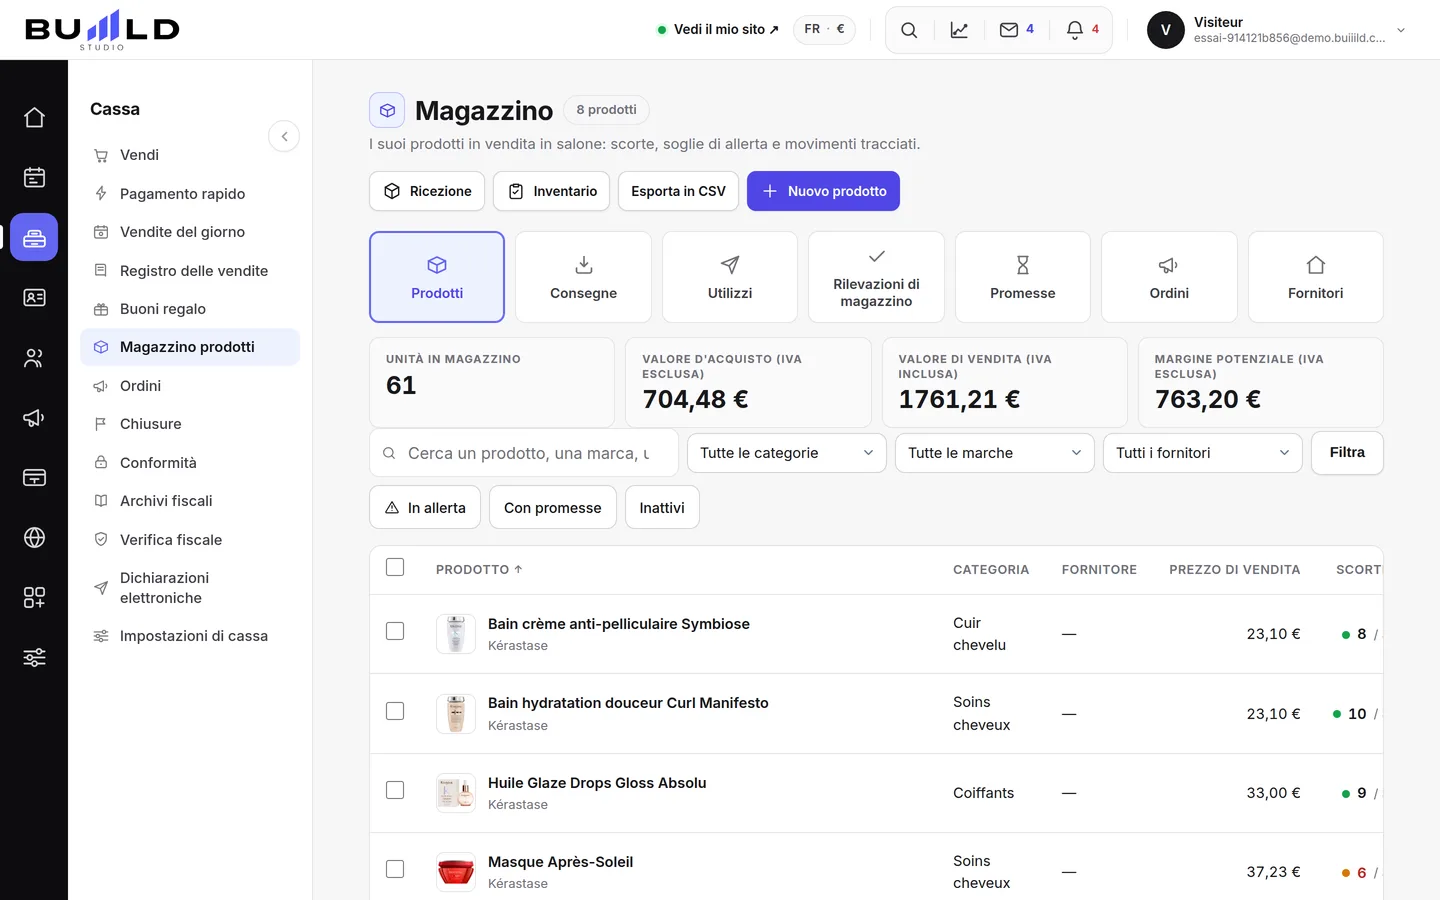The width and height of the screenshot is (1440, 900).
Task: Open the clients people icon in the left rail
Action: (34, 358)
